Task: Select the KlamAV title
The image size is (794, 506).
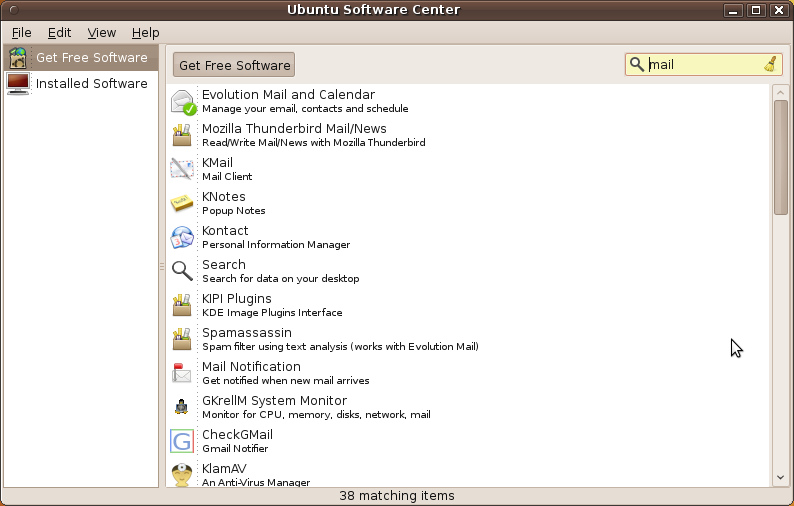Action: [x=224, y=469]
